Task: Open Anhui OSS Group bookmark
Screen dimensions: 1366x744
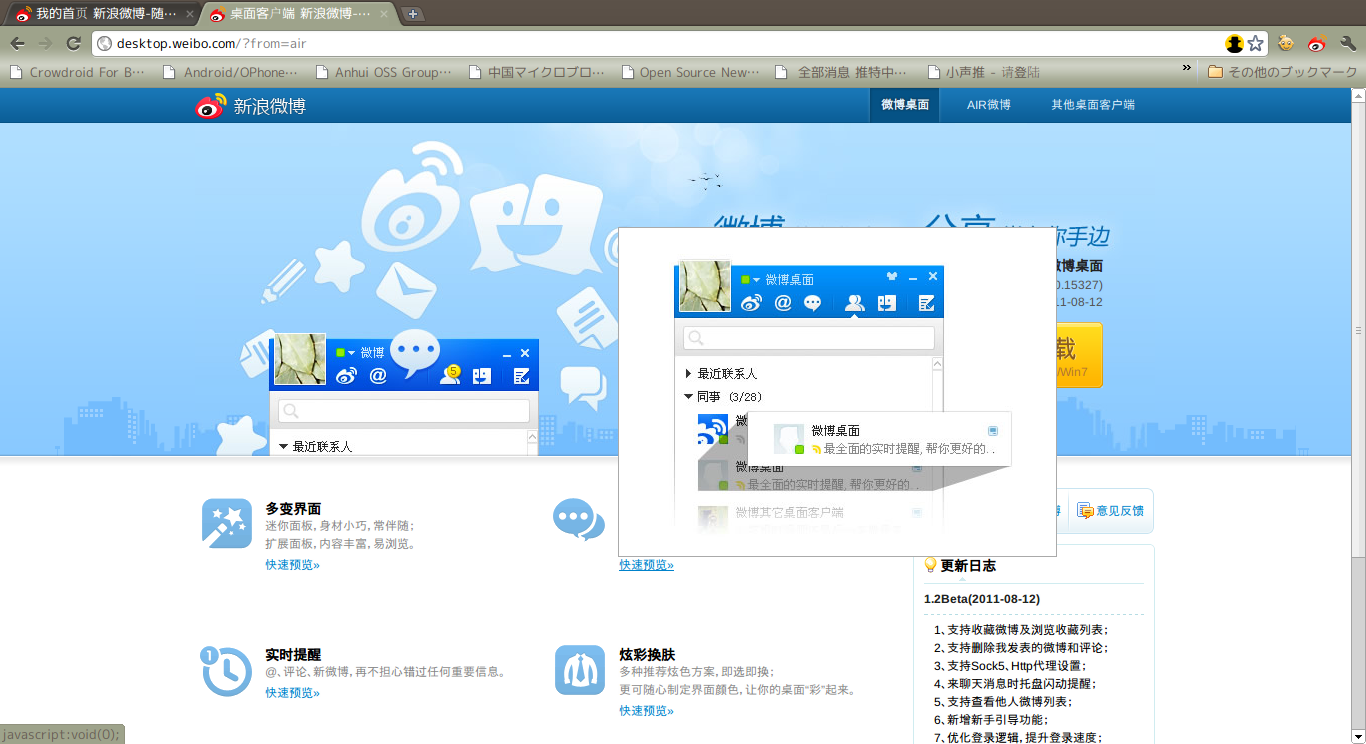Action: 383,72
